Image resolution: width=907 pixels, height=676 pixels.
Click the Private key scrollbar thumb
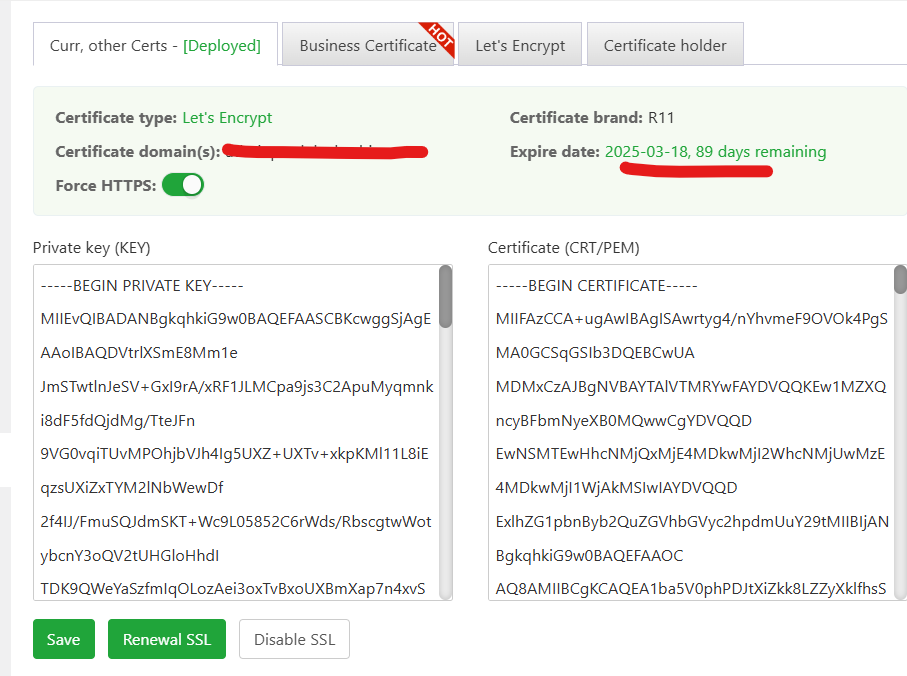(445, 295)
